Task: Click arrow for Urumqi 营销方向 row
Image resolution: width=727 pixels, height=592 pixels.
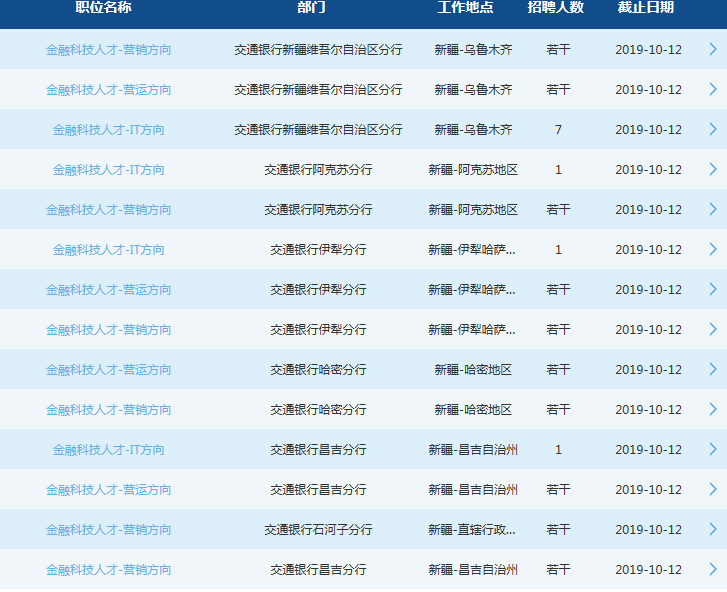Action: (712, 49)
